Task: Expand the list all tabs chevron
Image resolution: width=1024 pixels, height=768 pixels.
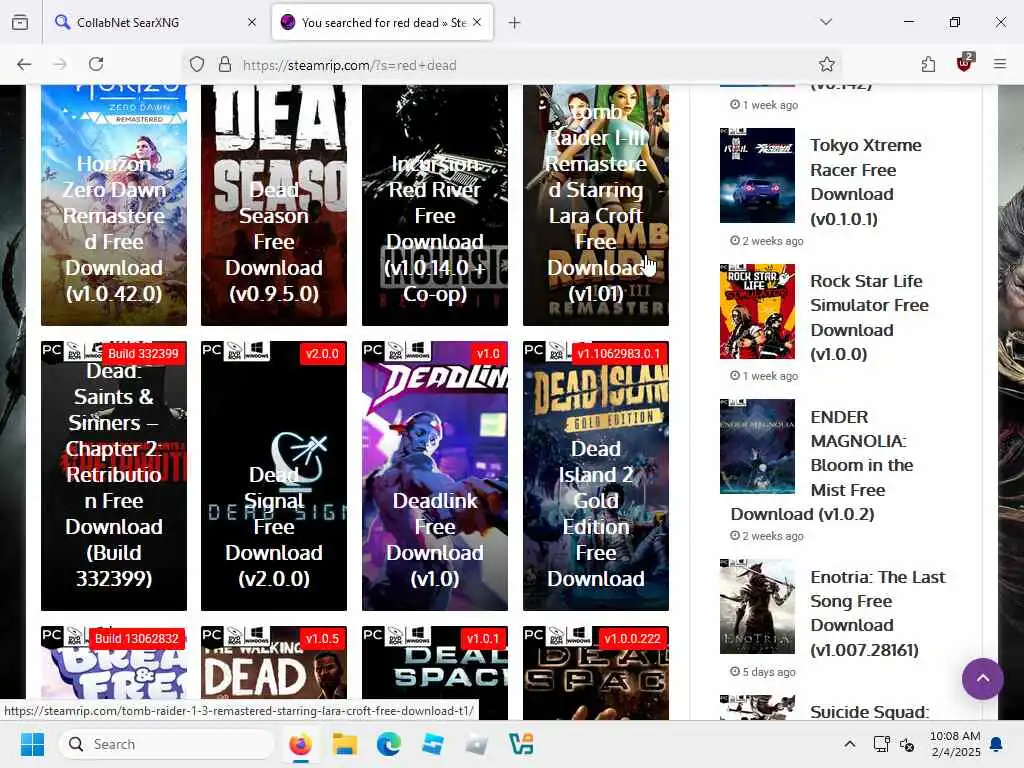Action: pos(826,22)
